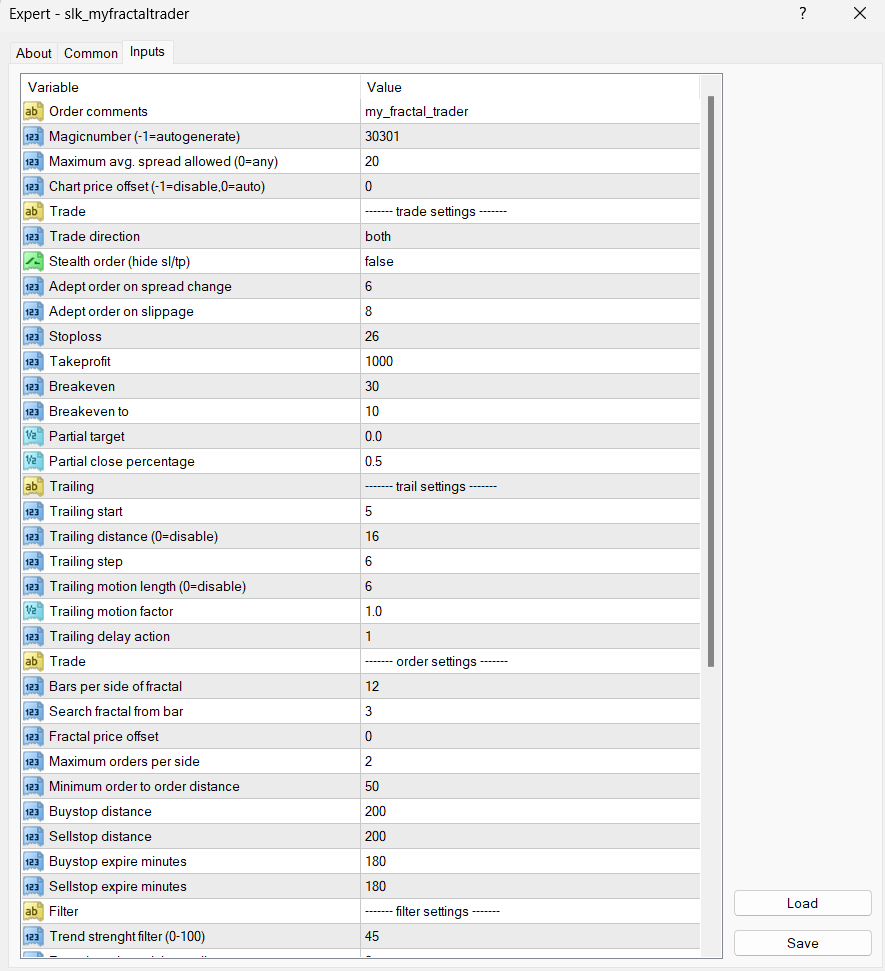The height and width of the screenshot is (971, 885).
Task: Open the Common tab
Action: click(91, 53)
